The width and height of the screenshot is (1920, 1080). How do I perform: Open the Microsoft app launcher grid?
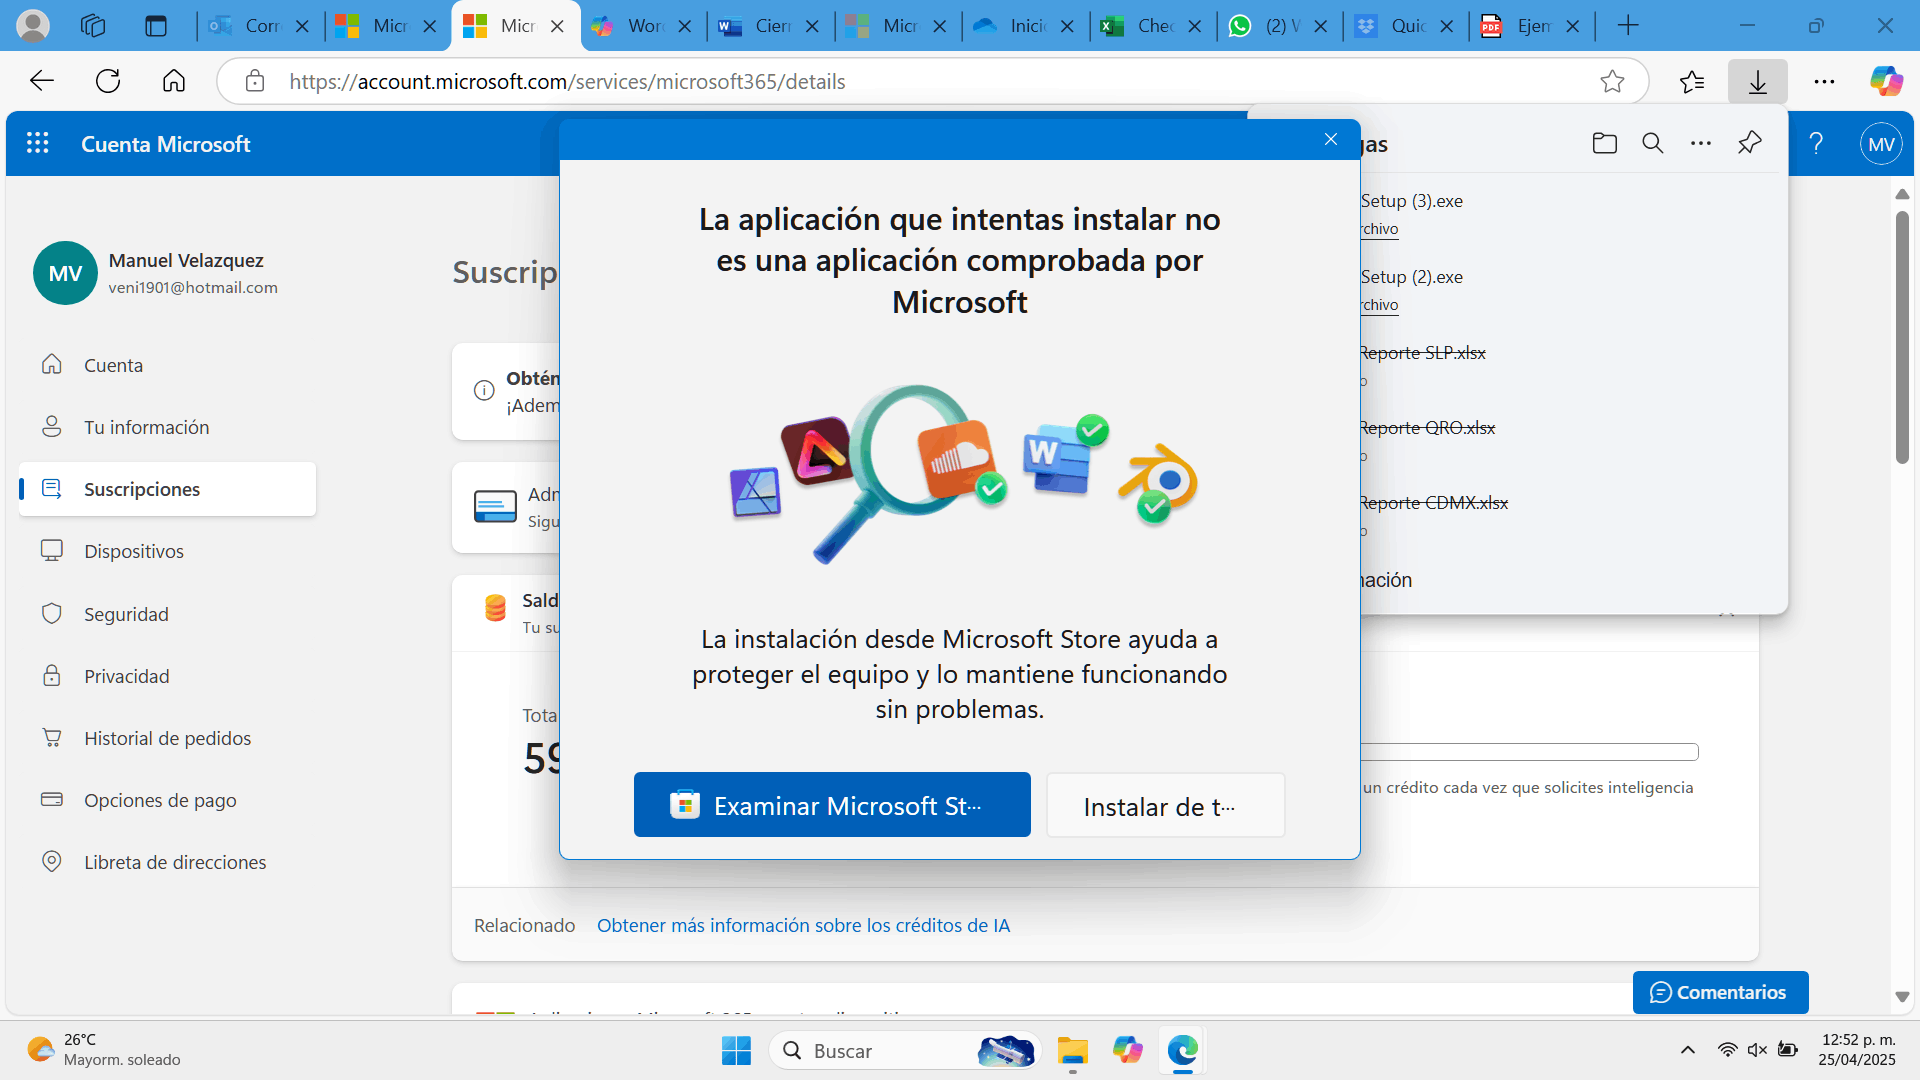(x=38, y=144)
